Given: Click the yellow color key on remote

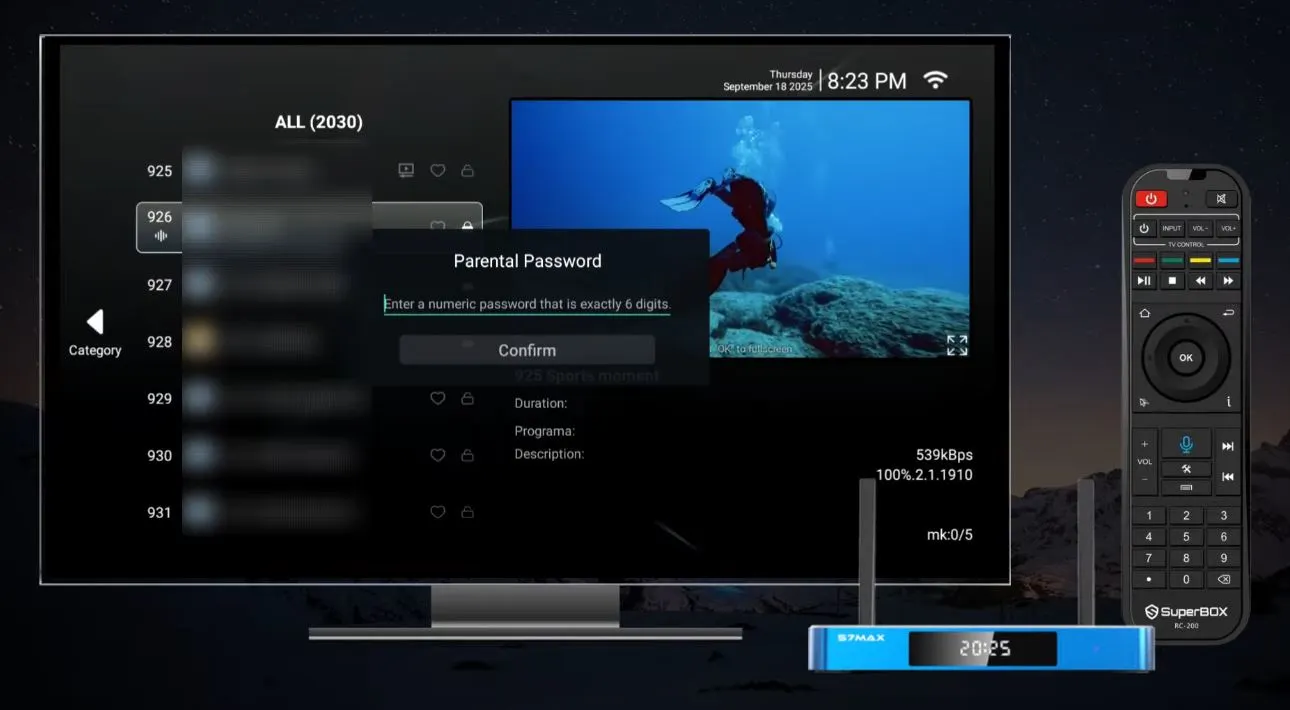Looking at the screenshot, I should (x=1200, y=261).
